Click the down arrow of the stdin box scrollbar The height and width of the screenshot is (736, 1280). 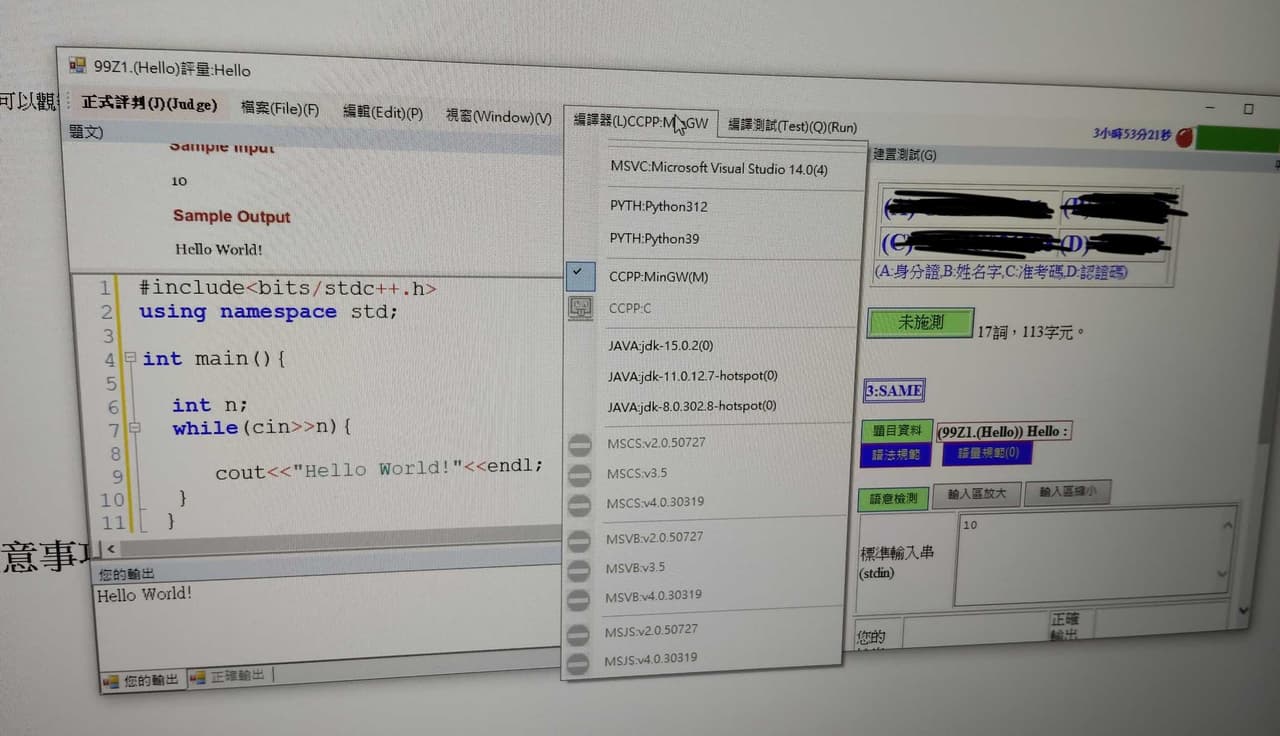[x=1221, y=575]
